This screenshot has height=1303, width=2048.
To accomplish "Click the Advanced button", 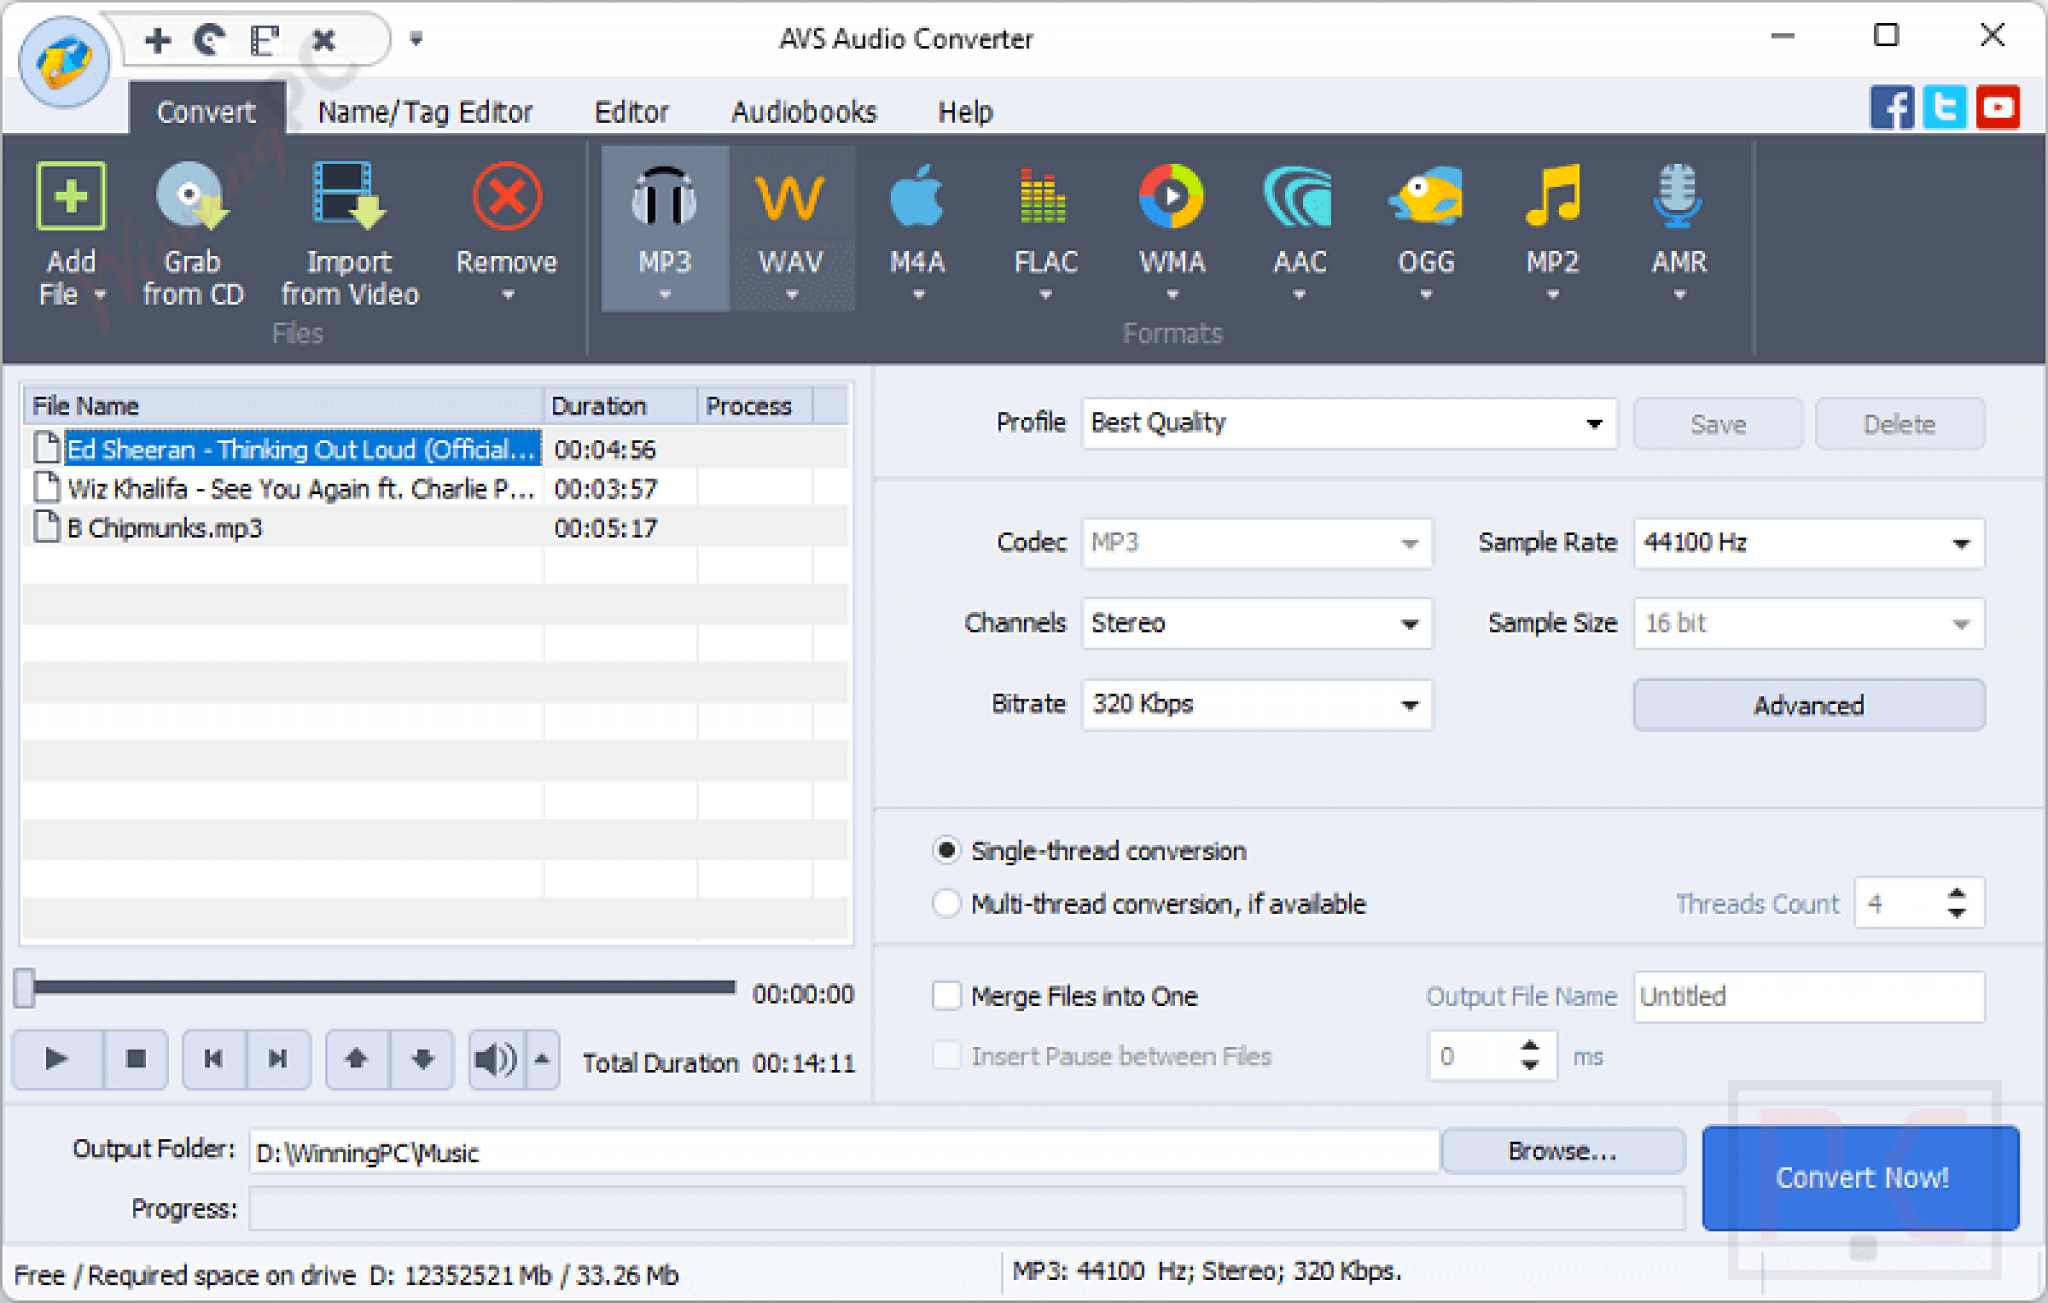I will (1808, 704).
